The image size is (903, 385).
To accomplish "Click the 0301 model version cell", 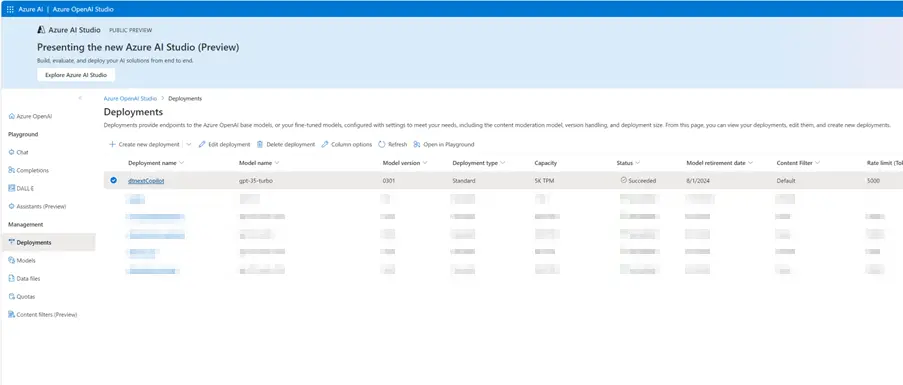I will tap(389, 180).
